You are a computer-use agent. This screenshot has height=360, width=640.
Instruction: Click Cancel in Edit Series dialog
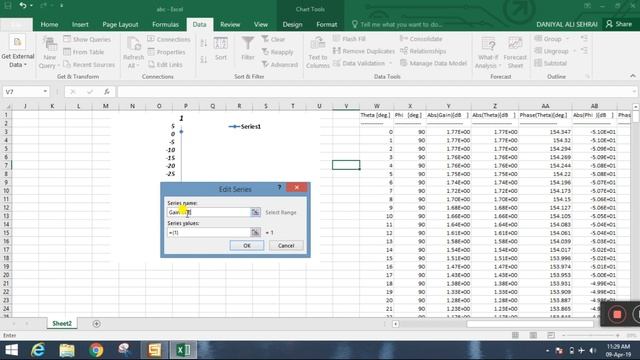click(286, 246)
